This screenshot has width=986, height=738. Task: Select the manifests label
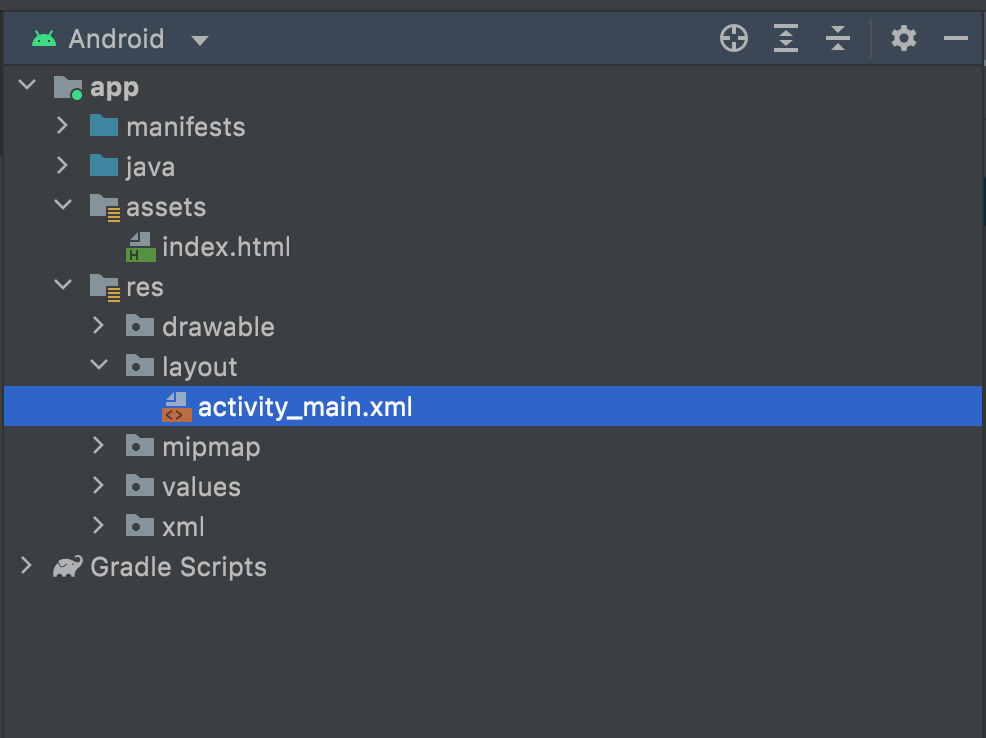pos(186,127)
